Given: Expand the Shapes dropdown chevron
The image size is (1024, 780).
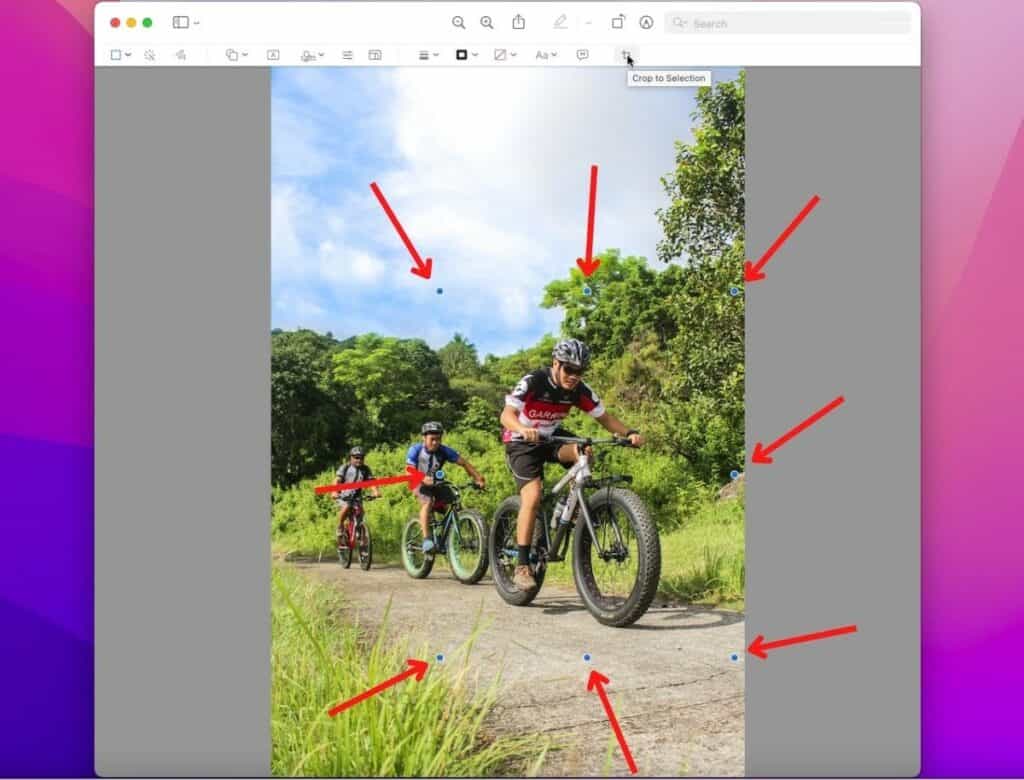Looking at the screenshot, I should click(245, 55).
